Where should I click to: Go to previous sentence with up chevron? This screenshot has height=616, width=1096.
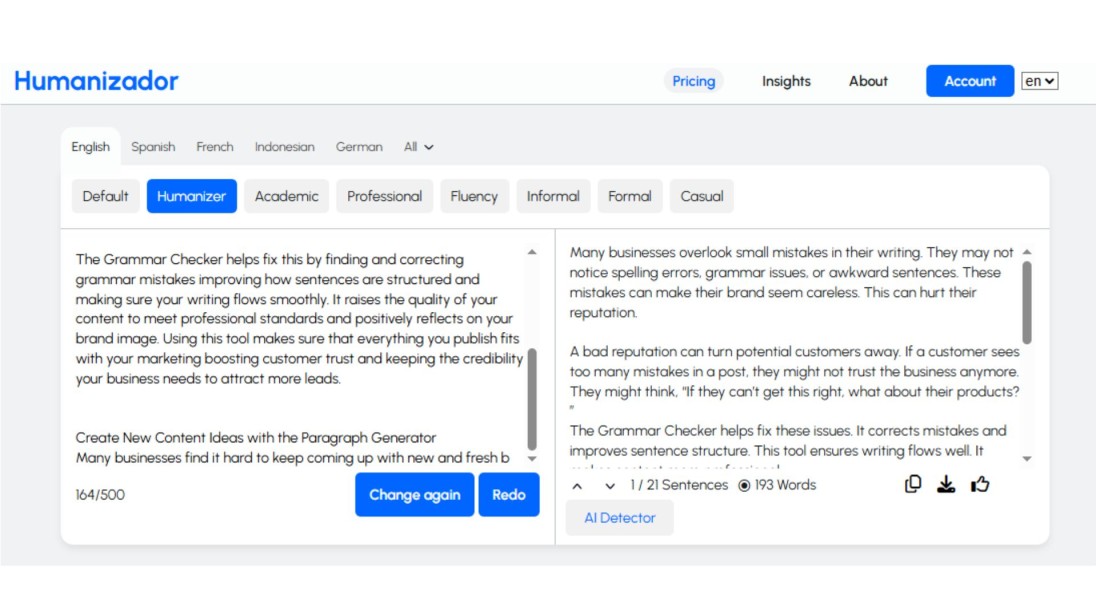pyautogui.click(x=577, y=485)
